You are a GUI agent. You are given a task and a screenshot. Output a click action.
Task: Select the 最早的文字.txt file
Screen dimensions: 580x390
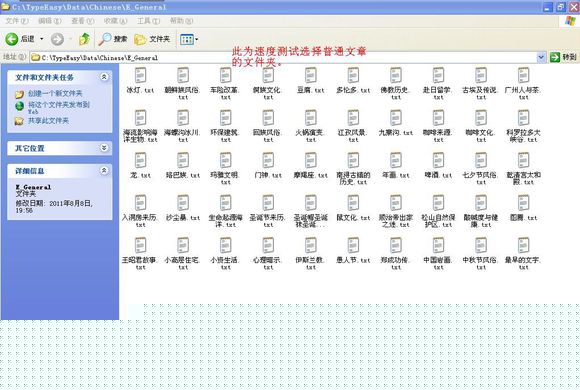[x=523, y=254]
